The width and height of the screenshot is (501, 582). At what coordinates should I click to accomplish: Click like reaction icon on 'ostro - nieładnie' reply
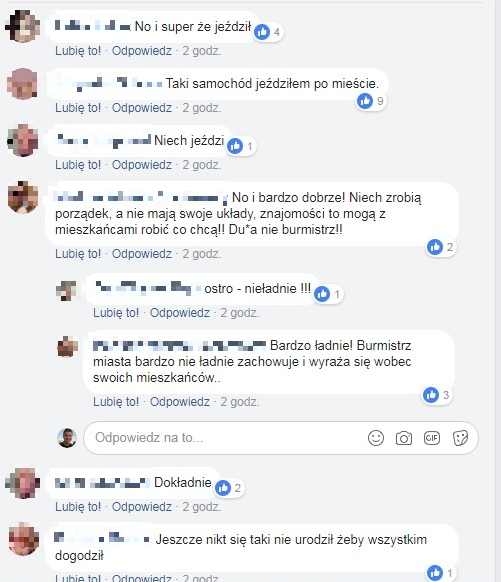[322, 294]
